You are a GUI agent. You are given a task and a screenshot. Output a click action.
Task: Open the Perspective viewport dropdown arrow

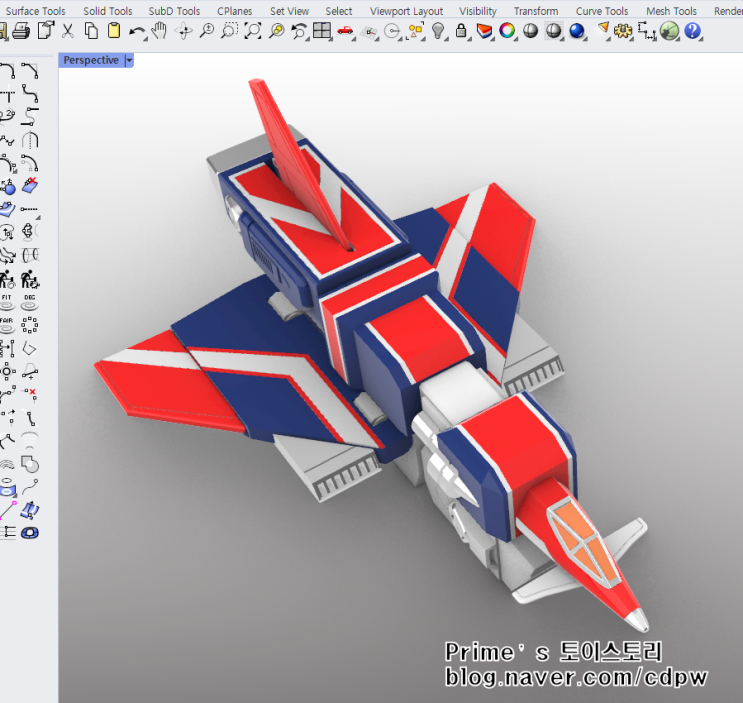click(x=129, y=60)
